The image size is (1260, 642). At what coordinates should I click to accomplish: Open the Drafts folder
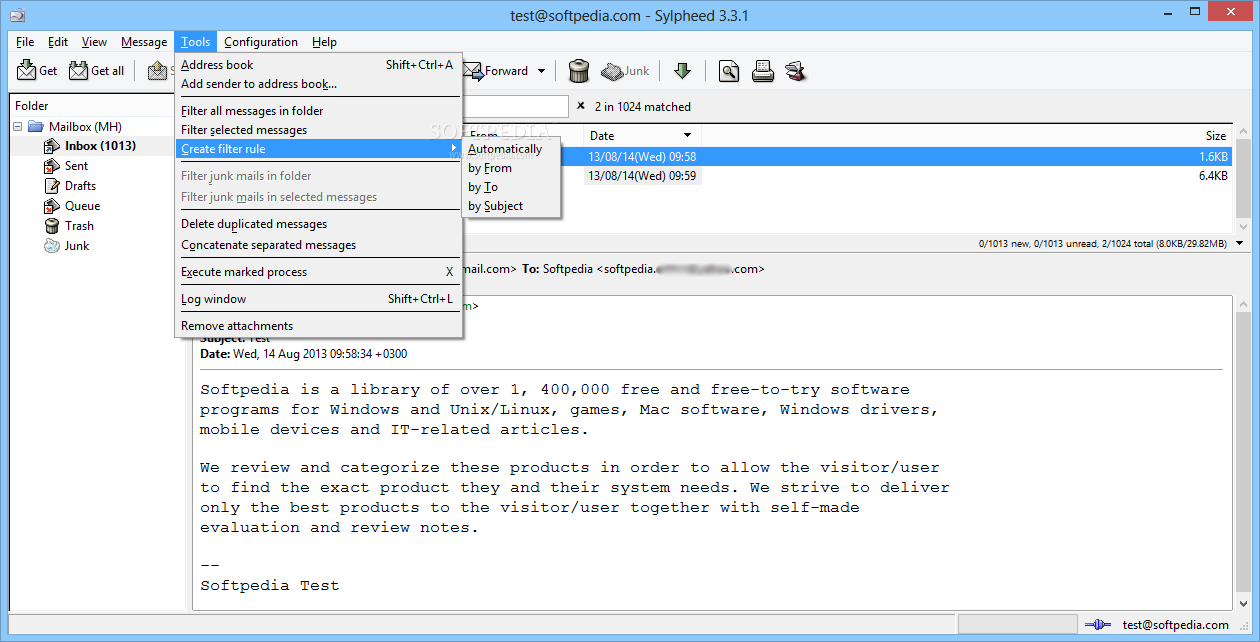tap(80, 186)
